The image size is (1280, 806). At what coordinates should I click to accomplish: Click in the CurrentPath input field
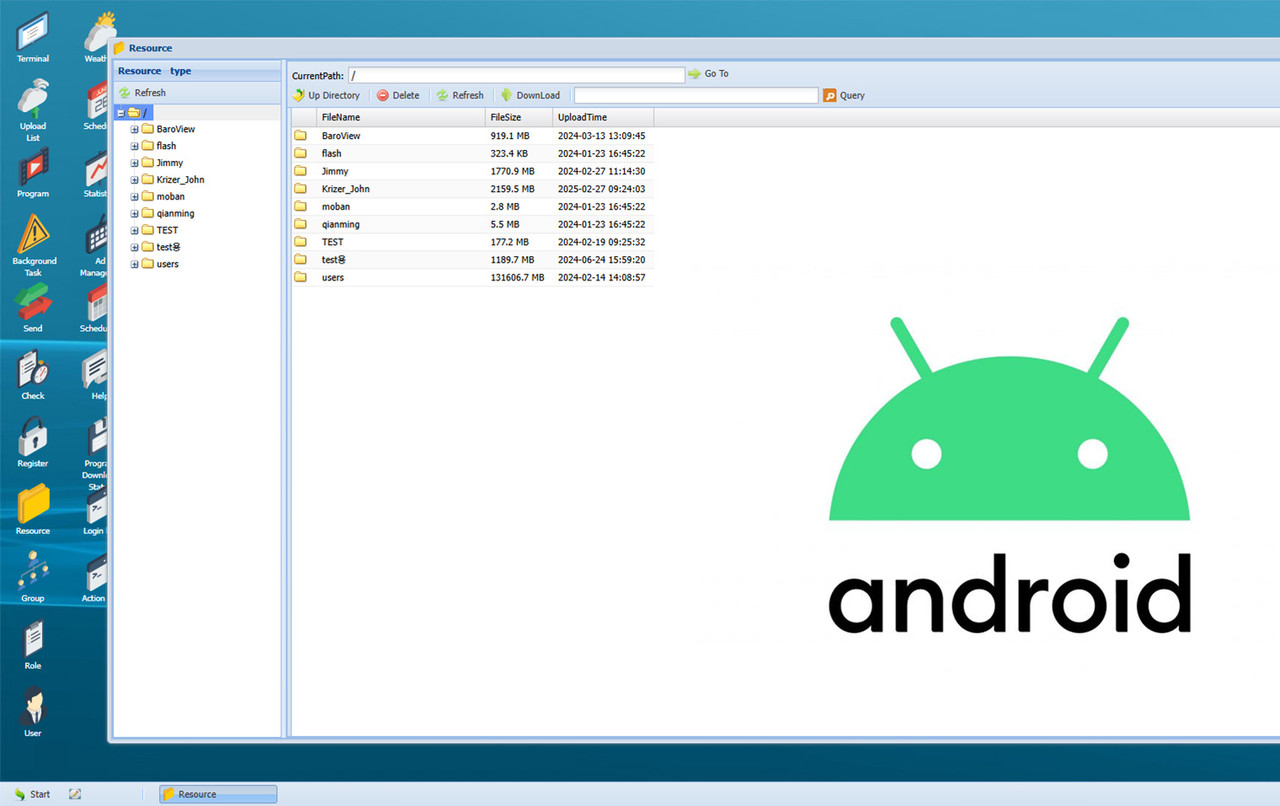[x=516, y=75]
